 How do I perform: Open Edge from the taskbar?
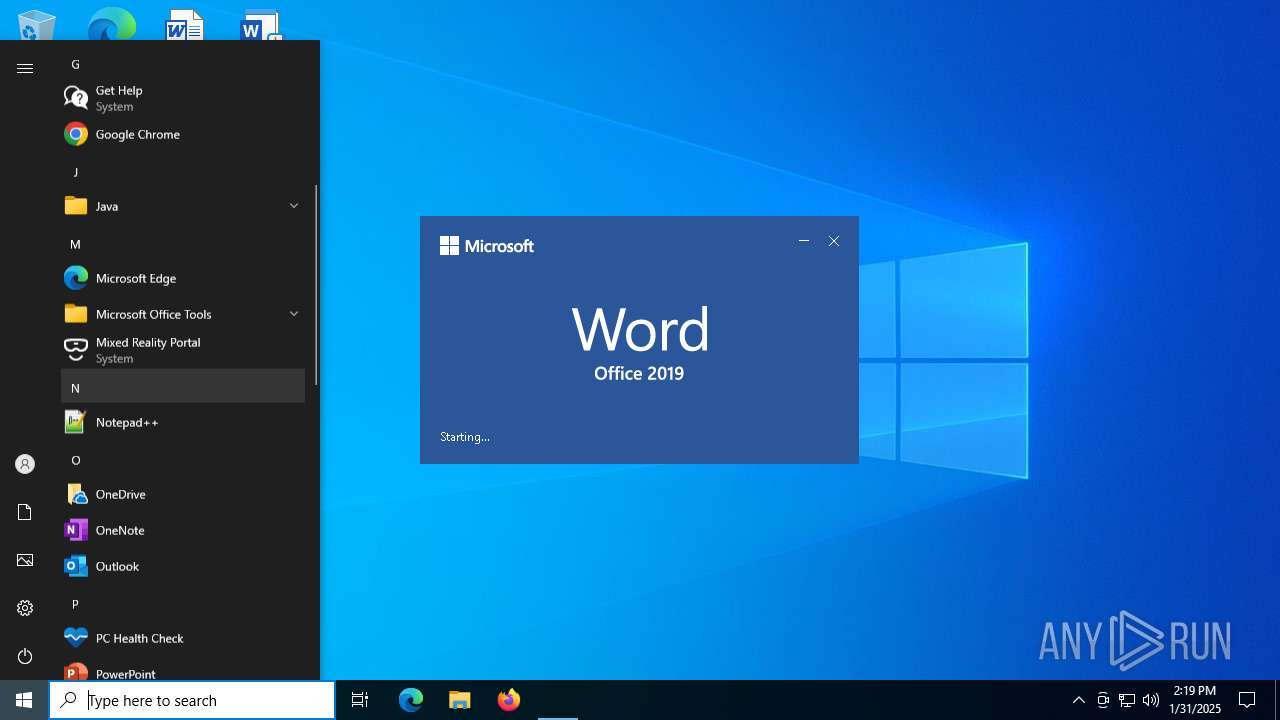(x=411, y=700)
